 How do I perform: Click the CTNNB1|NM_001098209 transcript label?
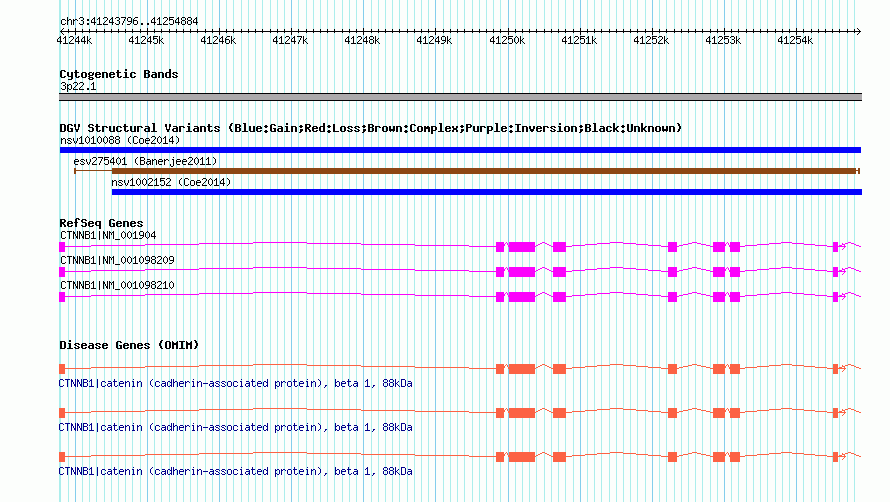pyautogui.click(x=117, y=260)
